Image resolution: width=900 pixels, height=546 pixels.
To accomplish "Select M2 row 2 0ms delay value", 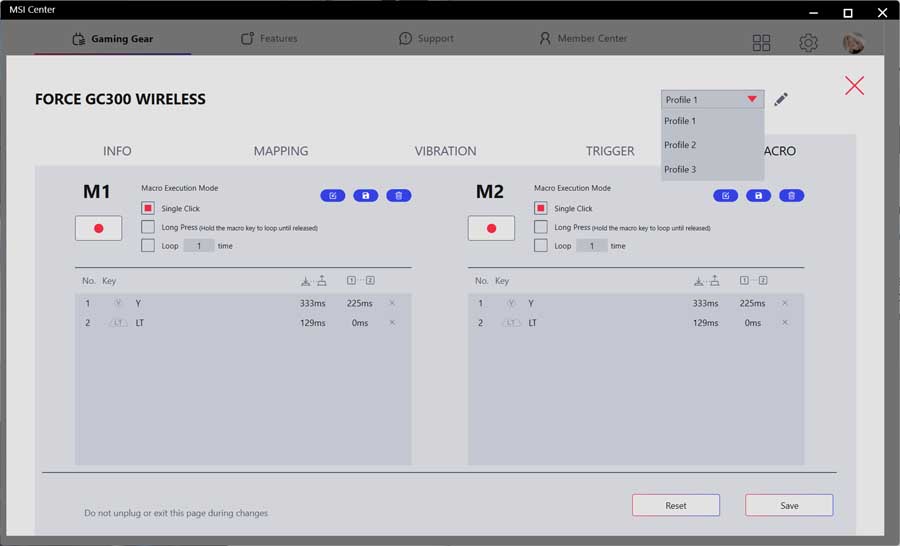I will [752, 323].
